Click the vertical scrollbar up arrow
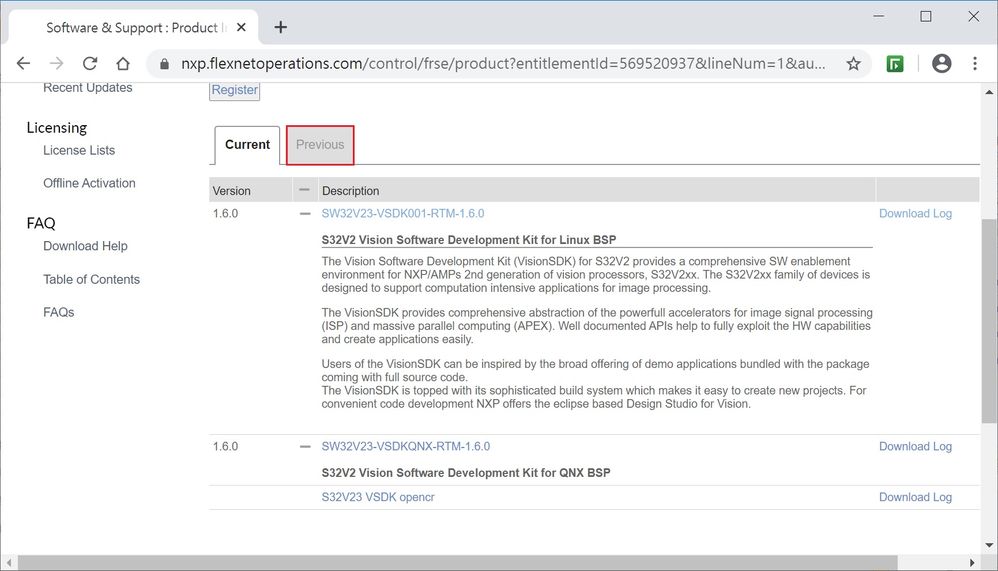 click(989, 92)
